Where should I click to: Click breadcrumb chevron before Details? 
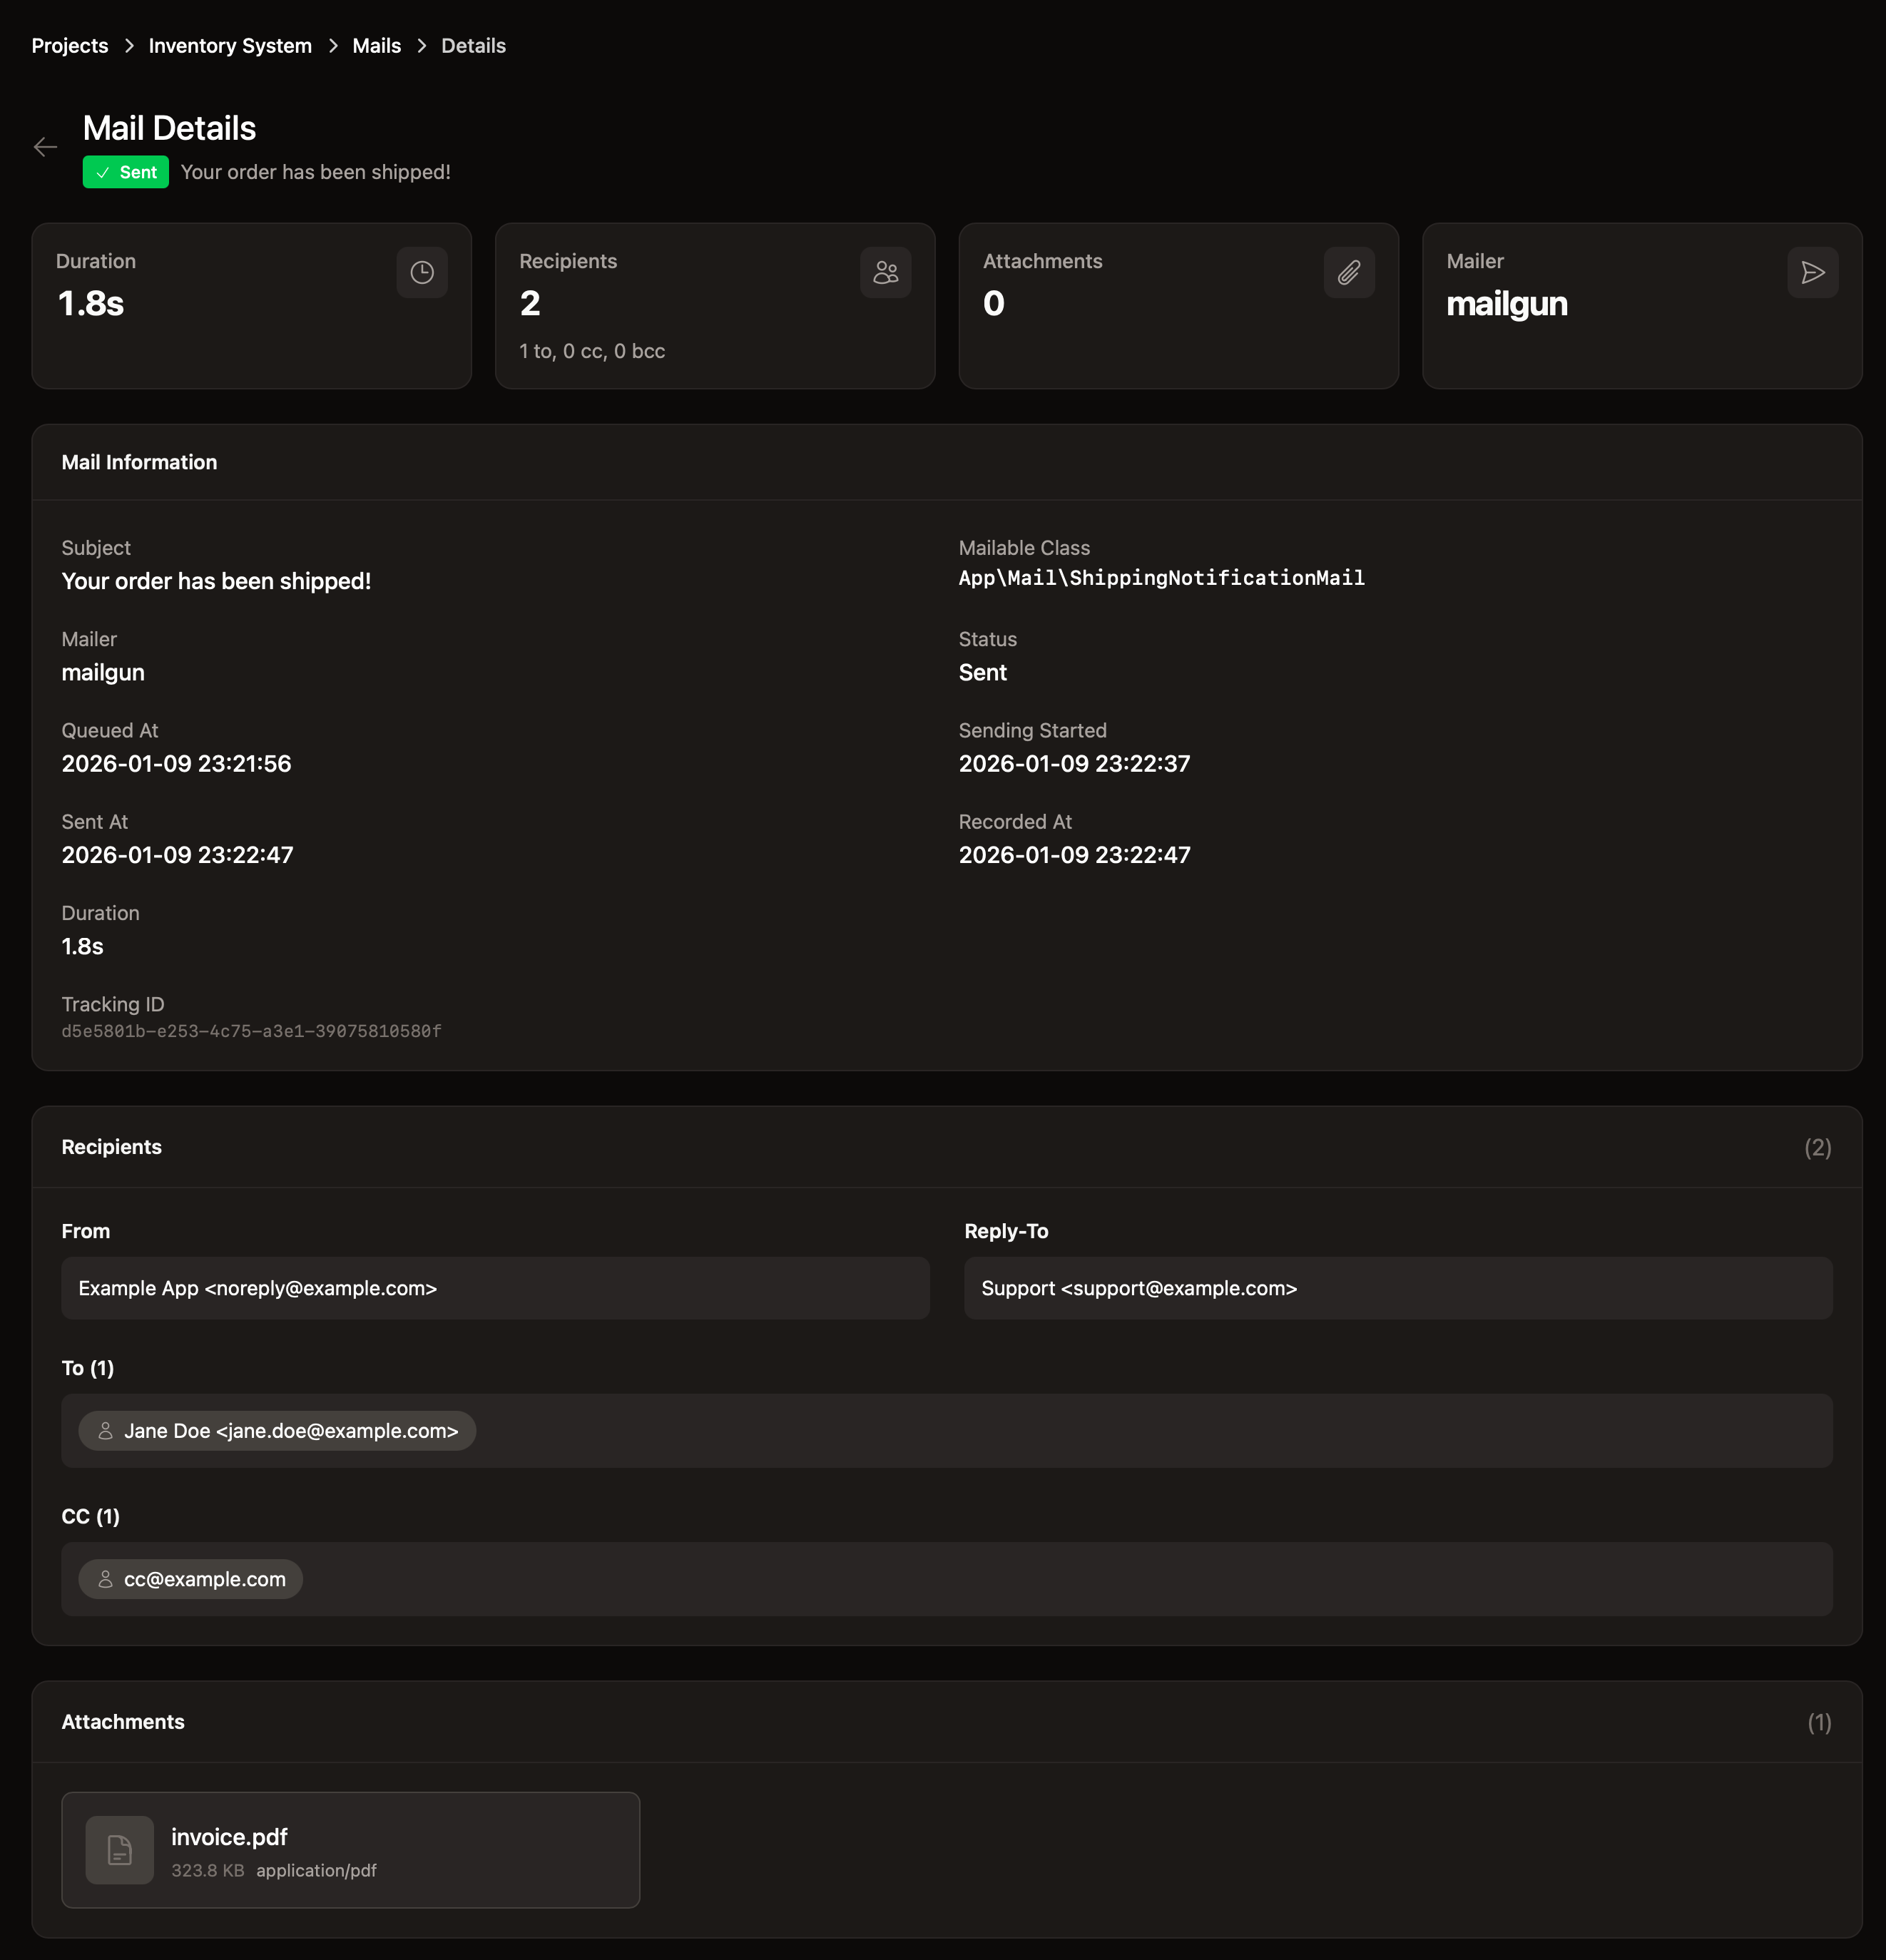(421, 46)
